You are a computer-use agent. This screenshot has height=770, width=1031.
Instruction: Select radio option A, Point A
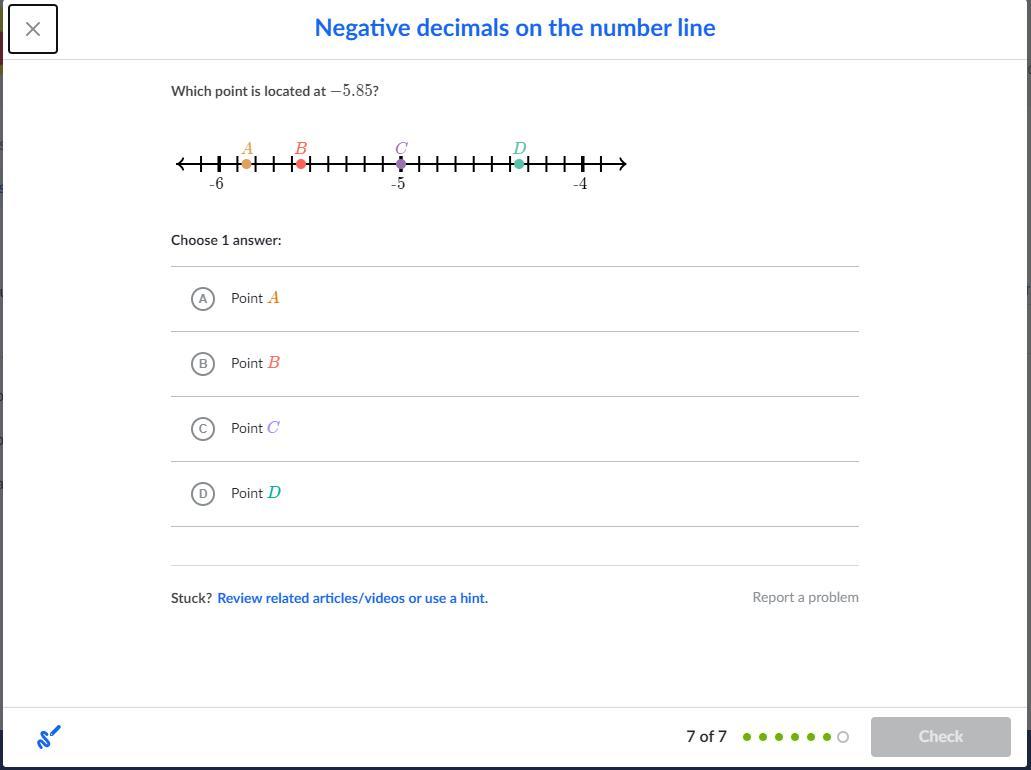click(x=203, y=299)
